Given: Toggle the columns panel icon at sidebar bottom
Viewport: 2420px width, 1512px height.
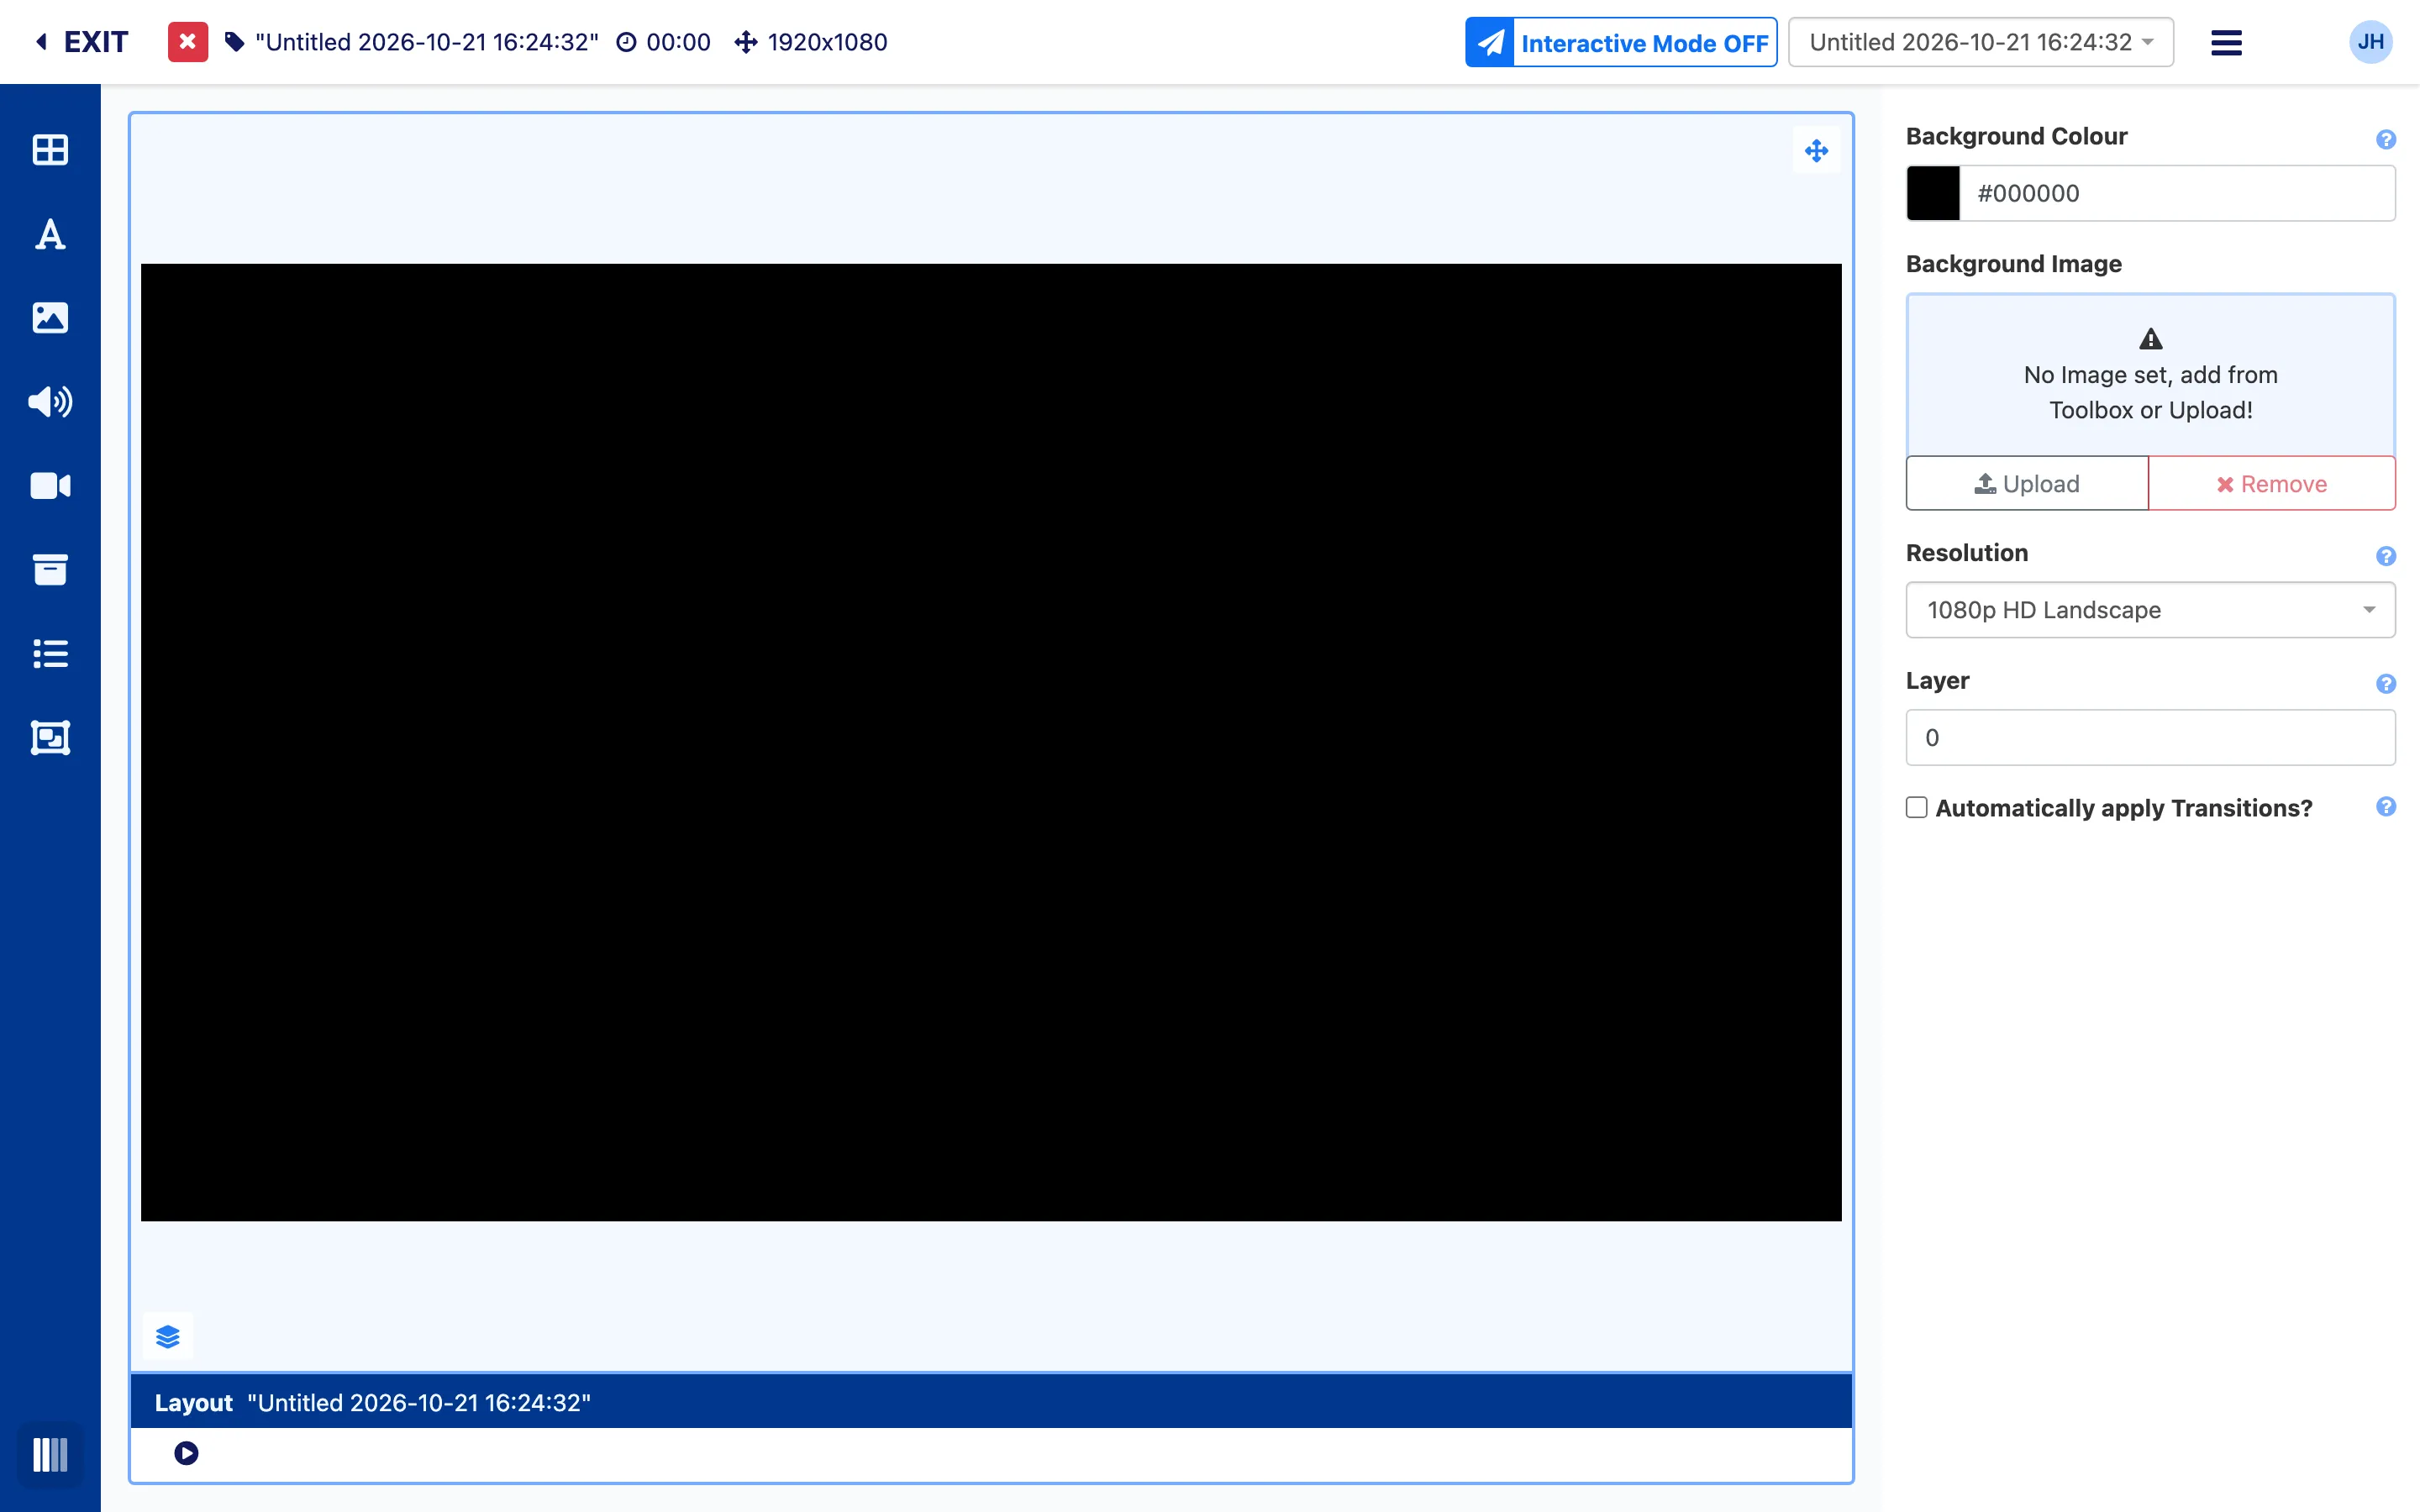Looking at the screenshot, I should 50,1454.
